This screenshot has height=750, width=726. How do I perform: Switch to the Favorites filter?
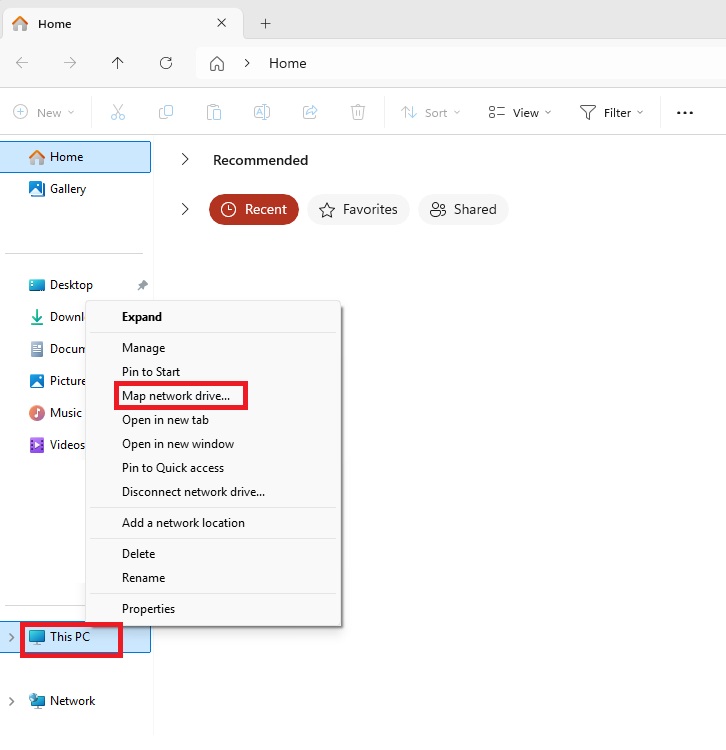pos(359,210)
